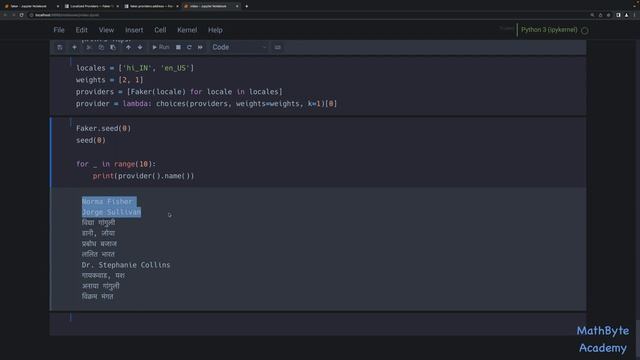Open the command palette keyboard icon
Image resolution: width=640 pixels, height=360 pixels.
278,47
